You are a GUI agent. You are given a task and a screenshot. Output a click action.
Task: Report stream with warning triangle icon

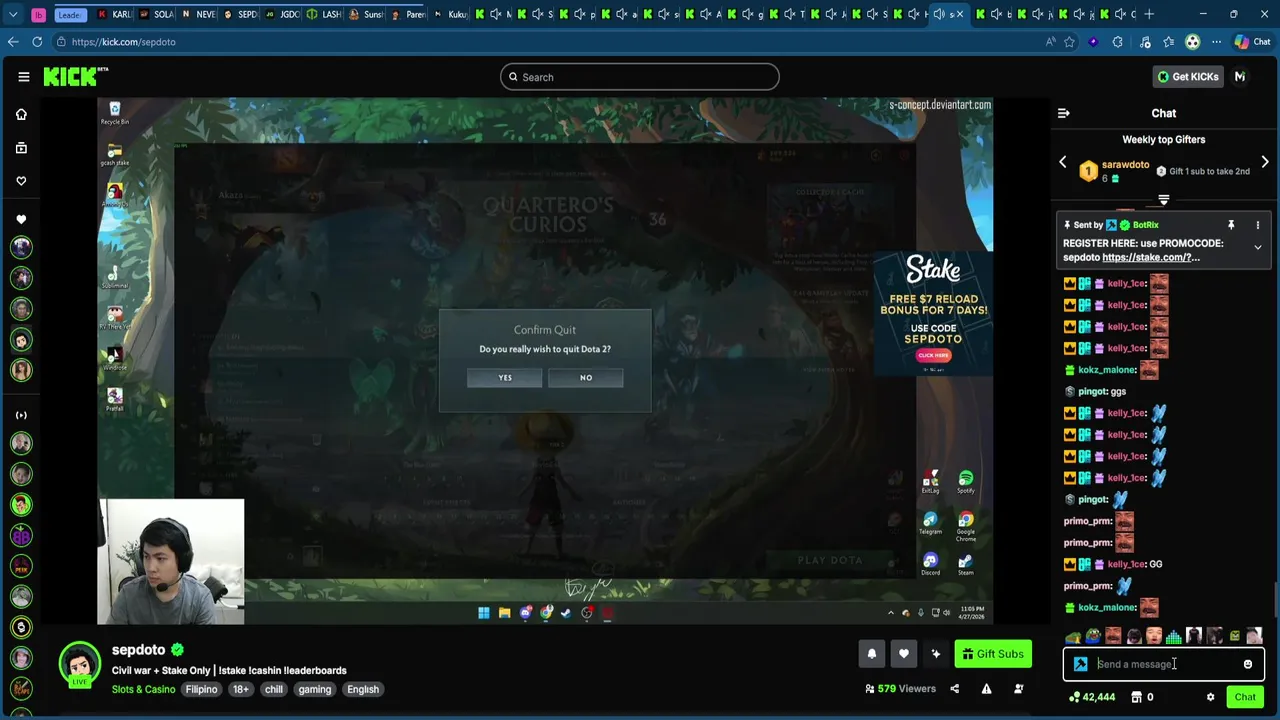coord(986,689)
